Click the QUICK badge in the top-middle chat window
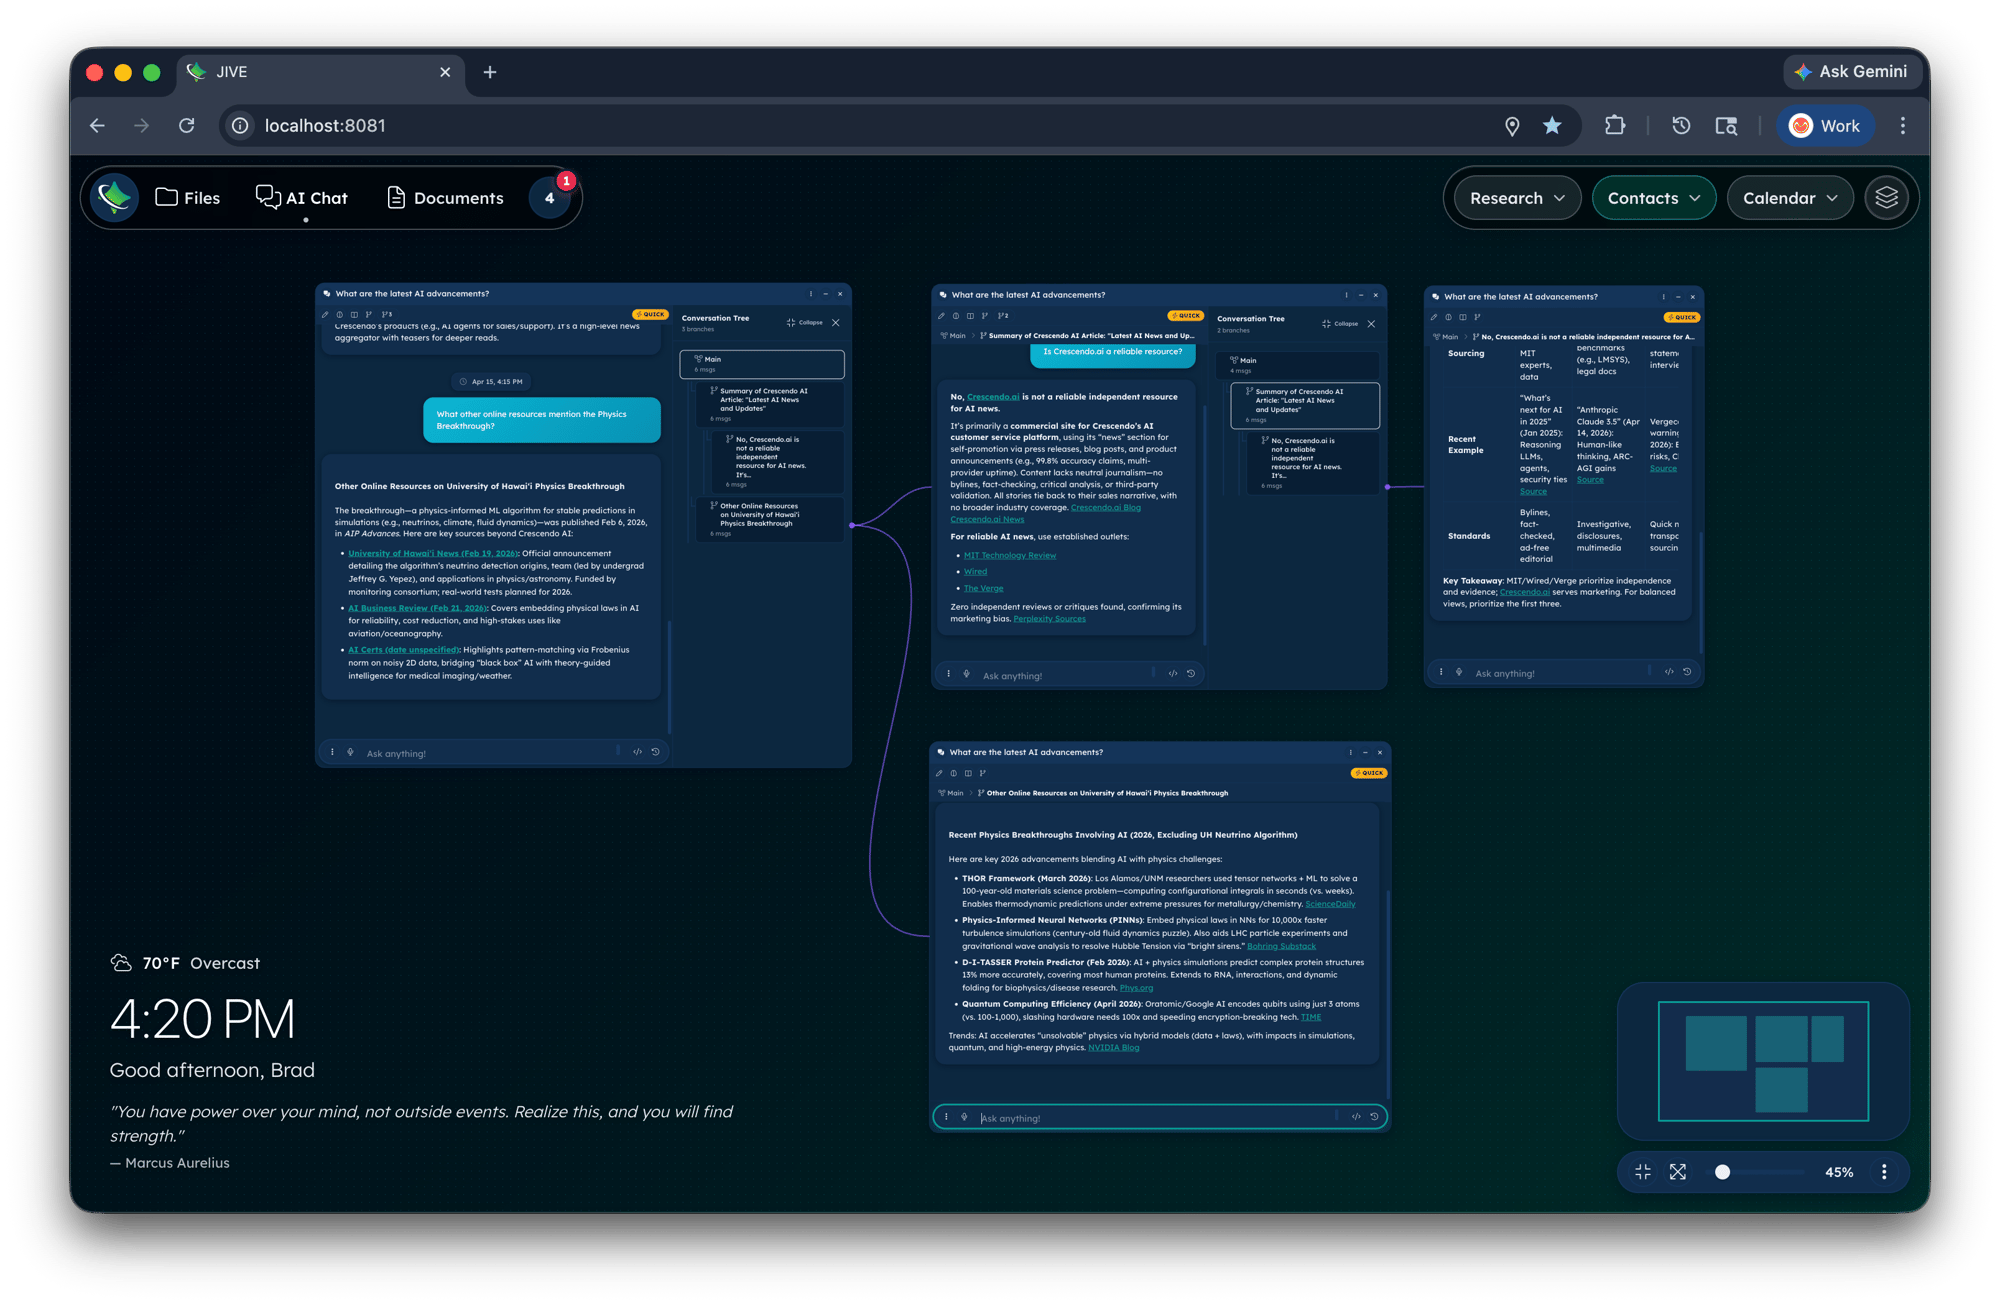The height and width of the screenshot is (1305, 2000). coord(1186,315)
